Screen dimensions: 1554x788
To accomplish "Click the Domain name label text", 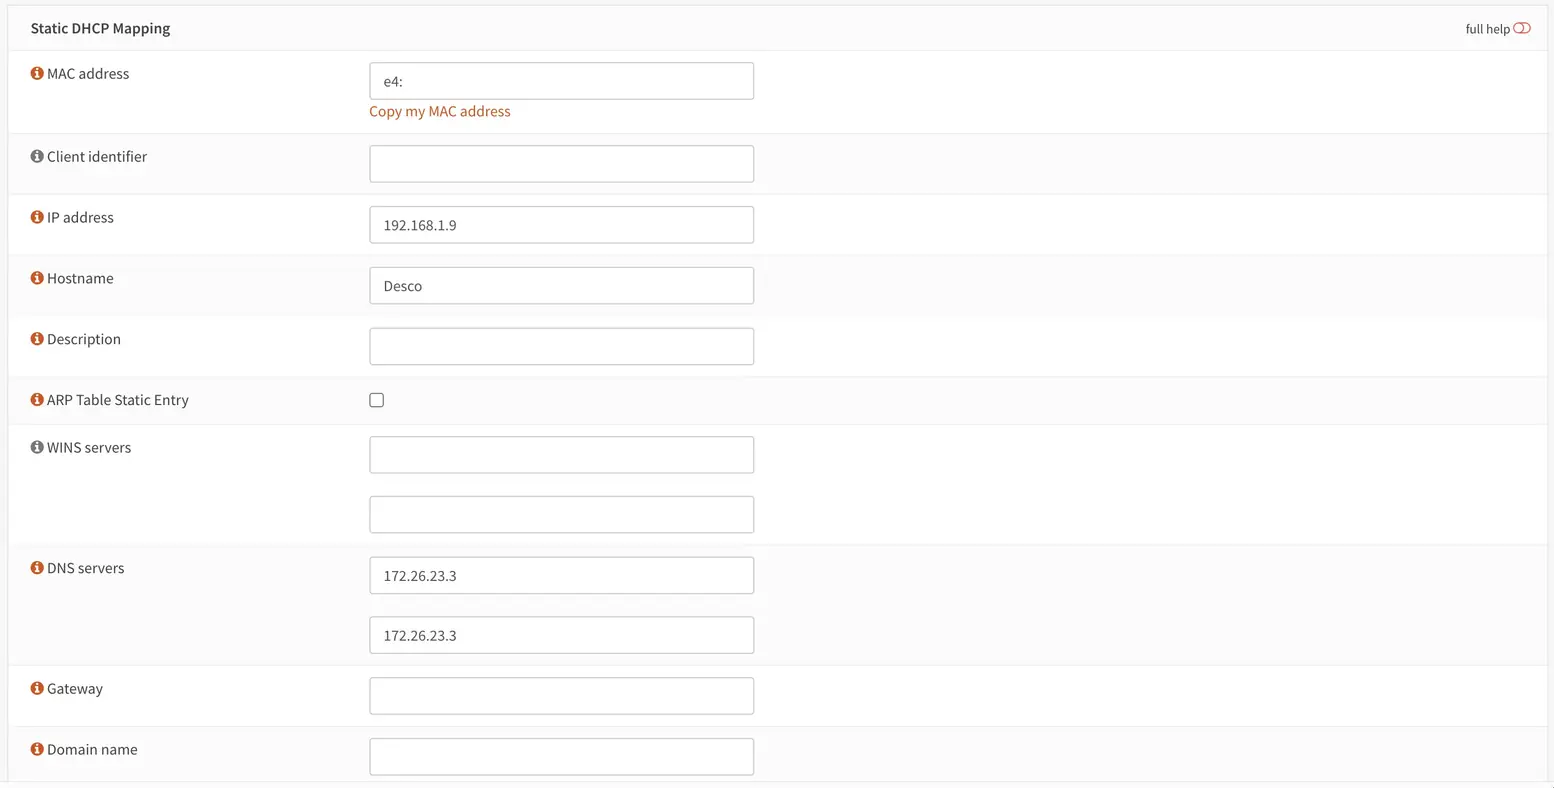I will 92,749.
